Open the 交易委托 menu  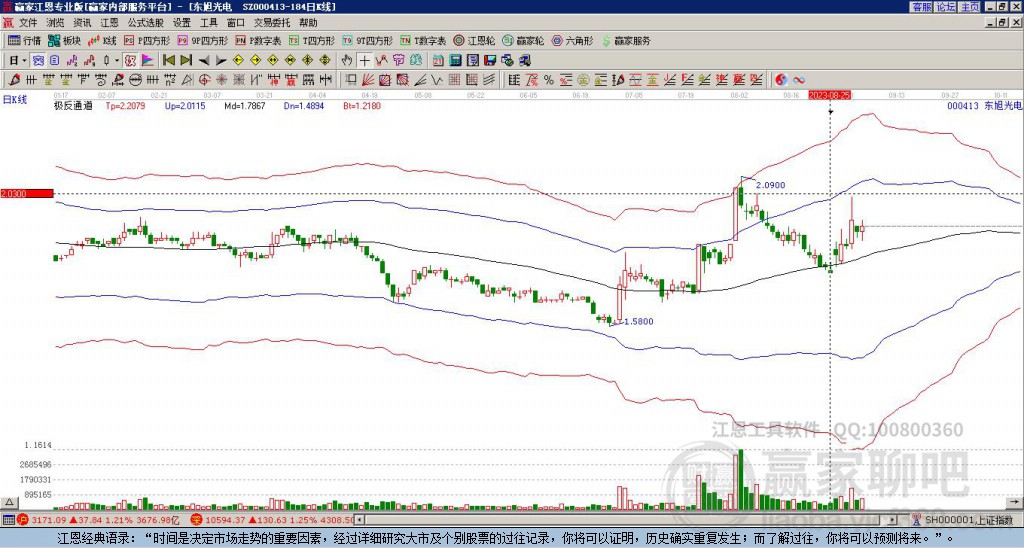click(x=272, y=23)
